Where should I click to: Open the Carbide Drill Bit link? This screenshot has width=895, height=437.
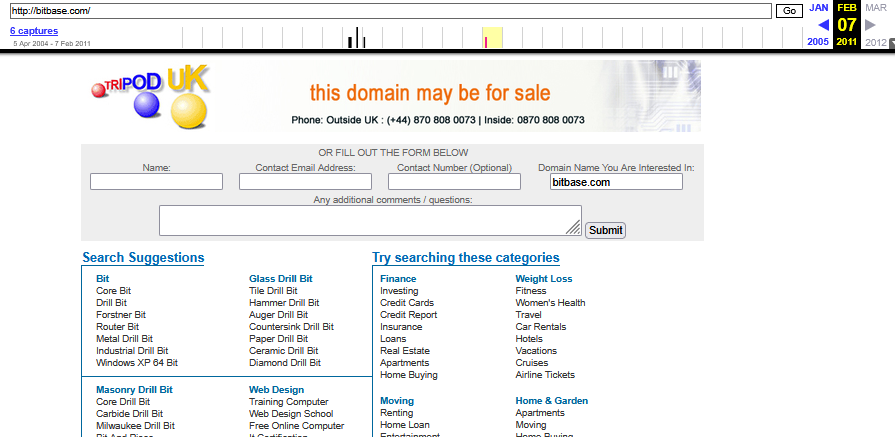click(x=130, y=414)
